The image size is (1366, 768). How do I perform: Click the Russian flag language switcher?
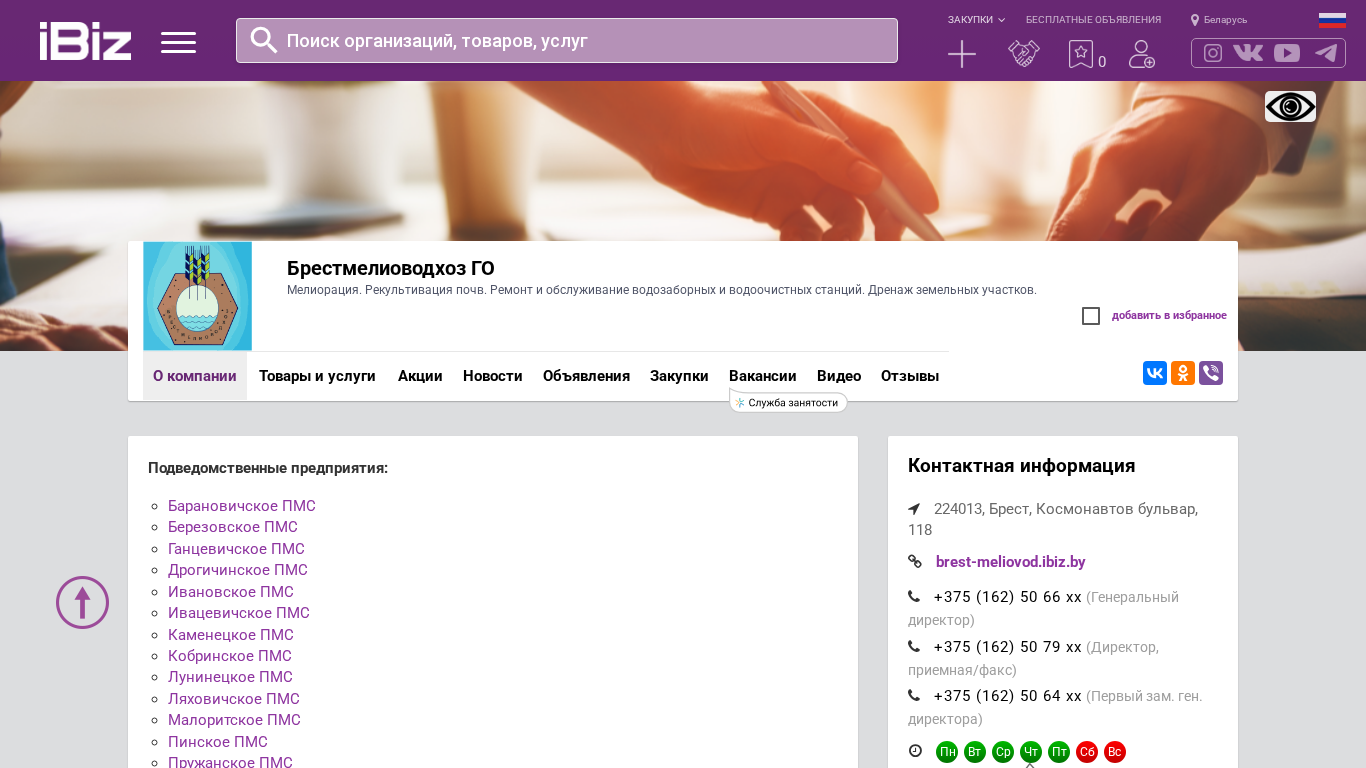click(1332, 20)
